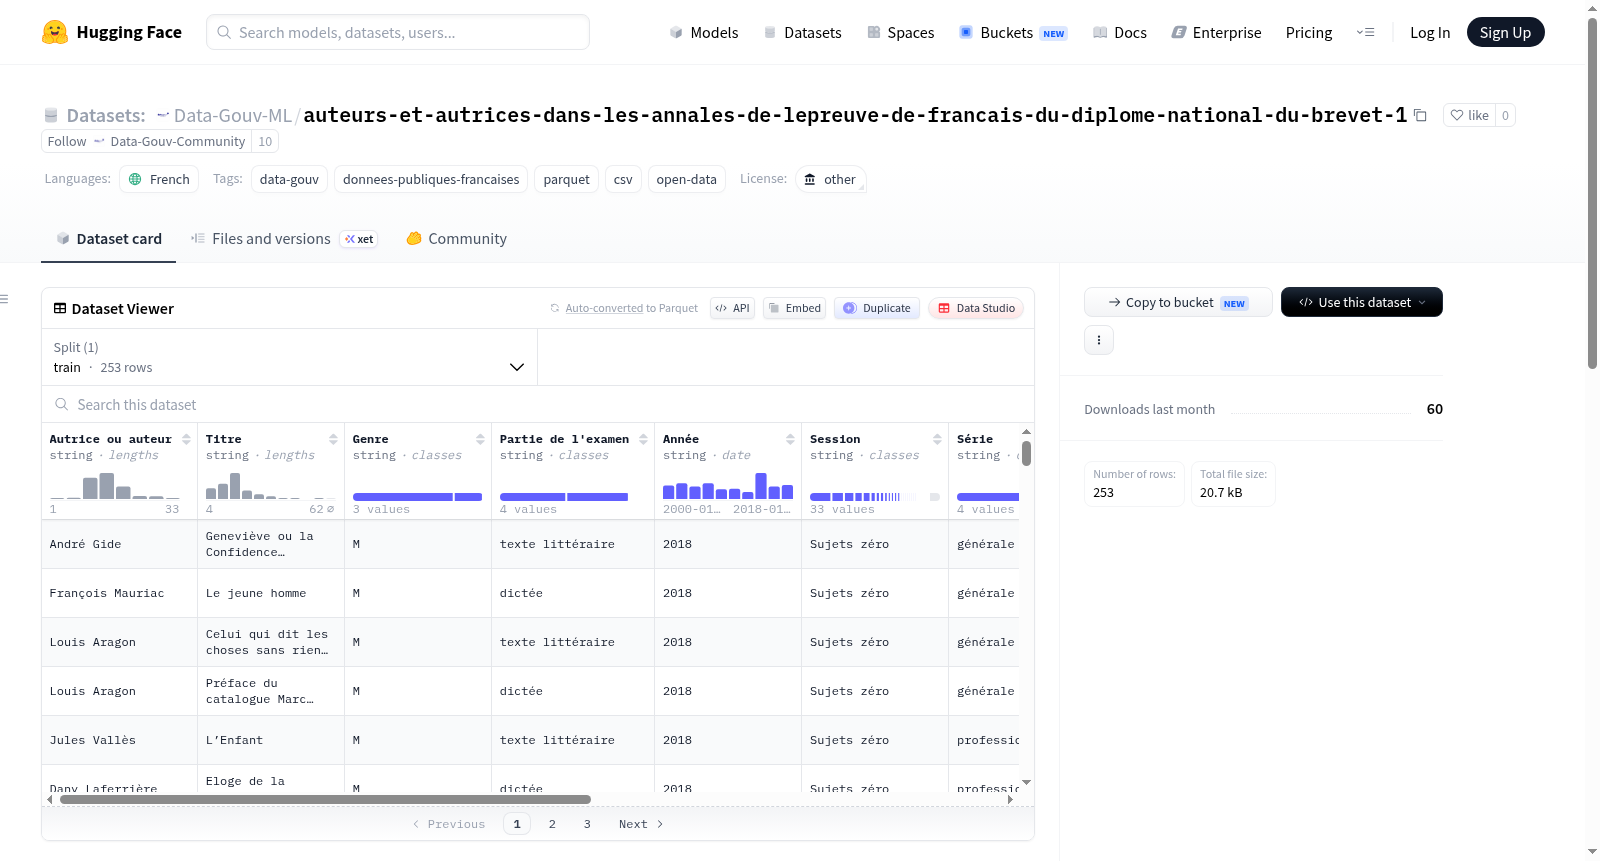Select the Jules Vallès cell

click(120, 740)
